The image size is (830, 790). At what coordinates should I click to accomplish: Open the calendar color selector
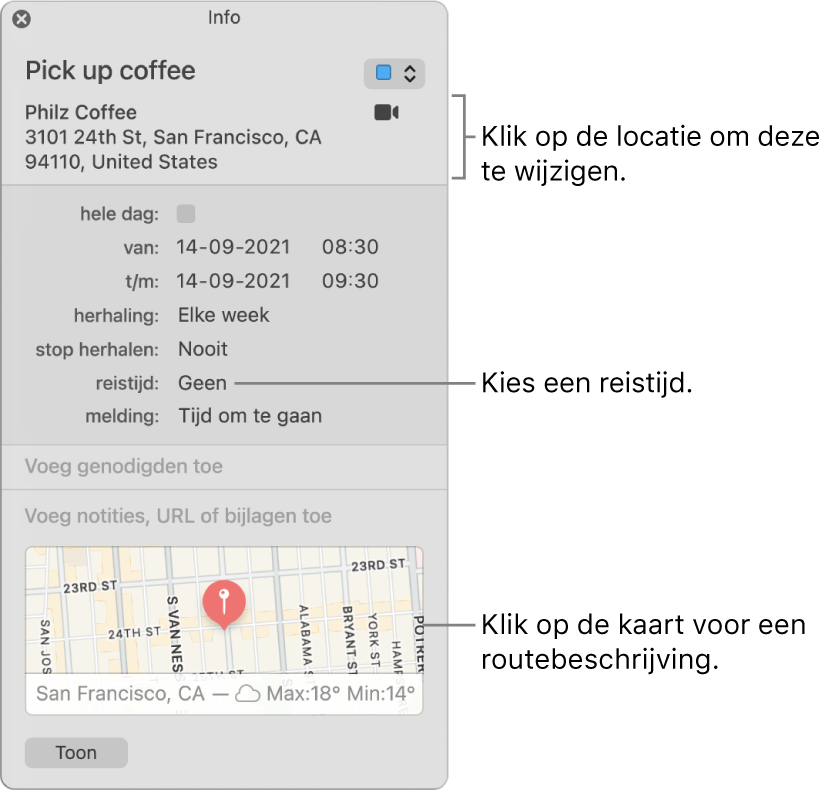point(394,72)
